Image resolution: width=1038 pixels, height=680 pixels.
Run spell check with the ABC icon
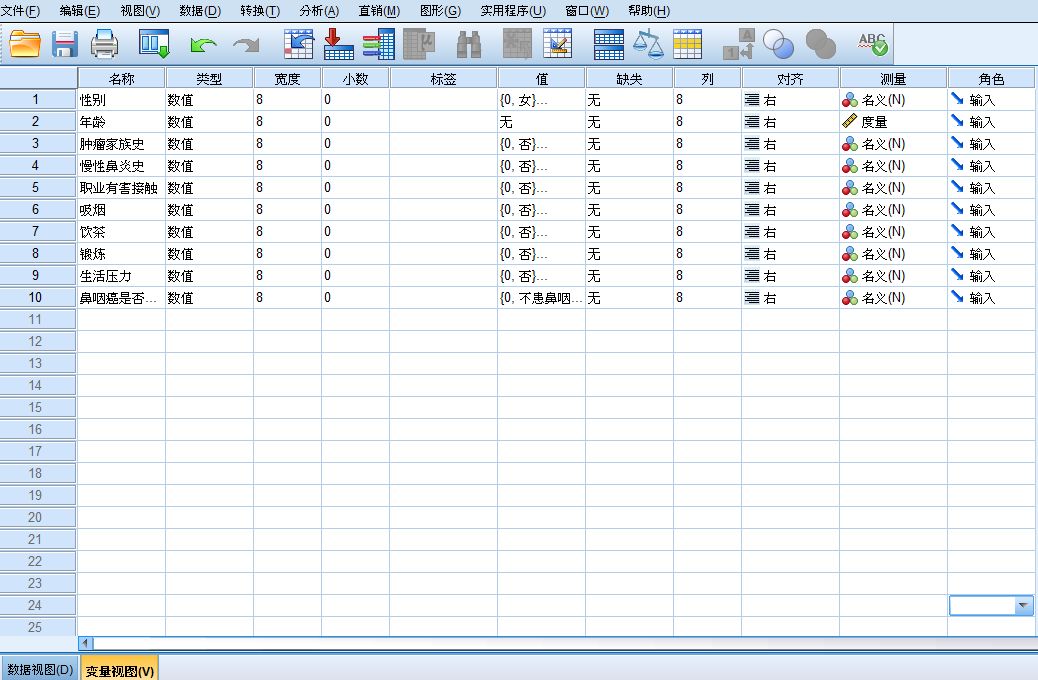click(x=873, y=44)
